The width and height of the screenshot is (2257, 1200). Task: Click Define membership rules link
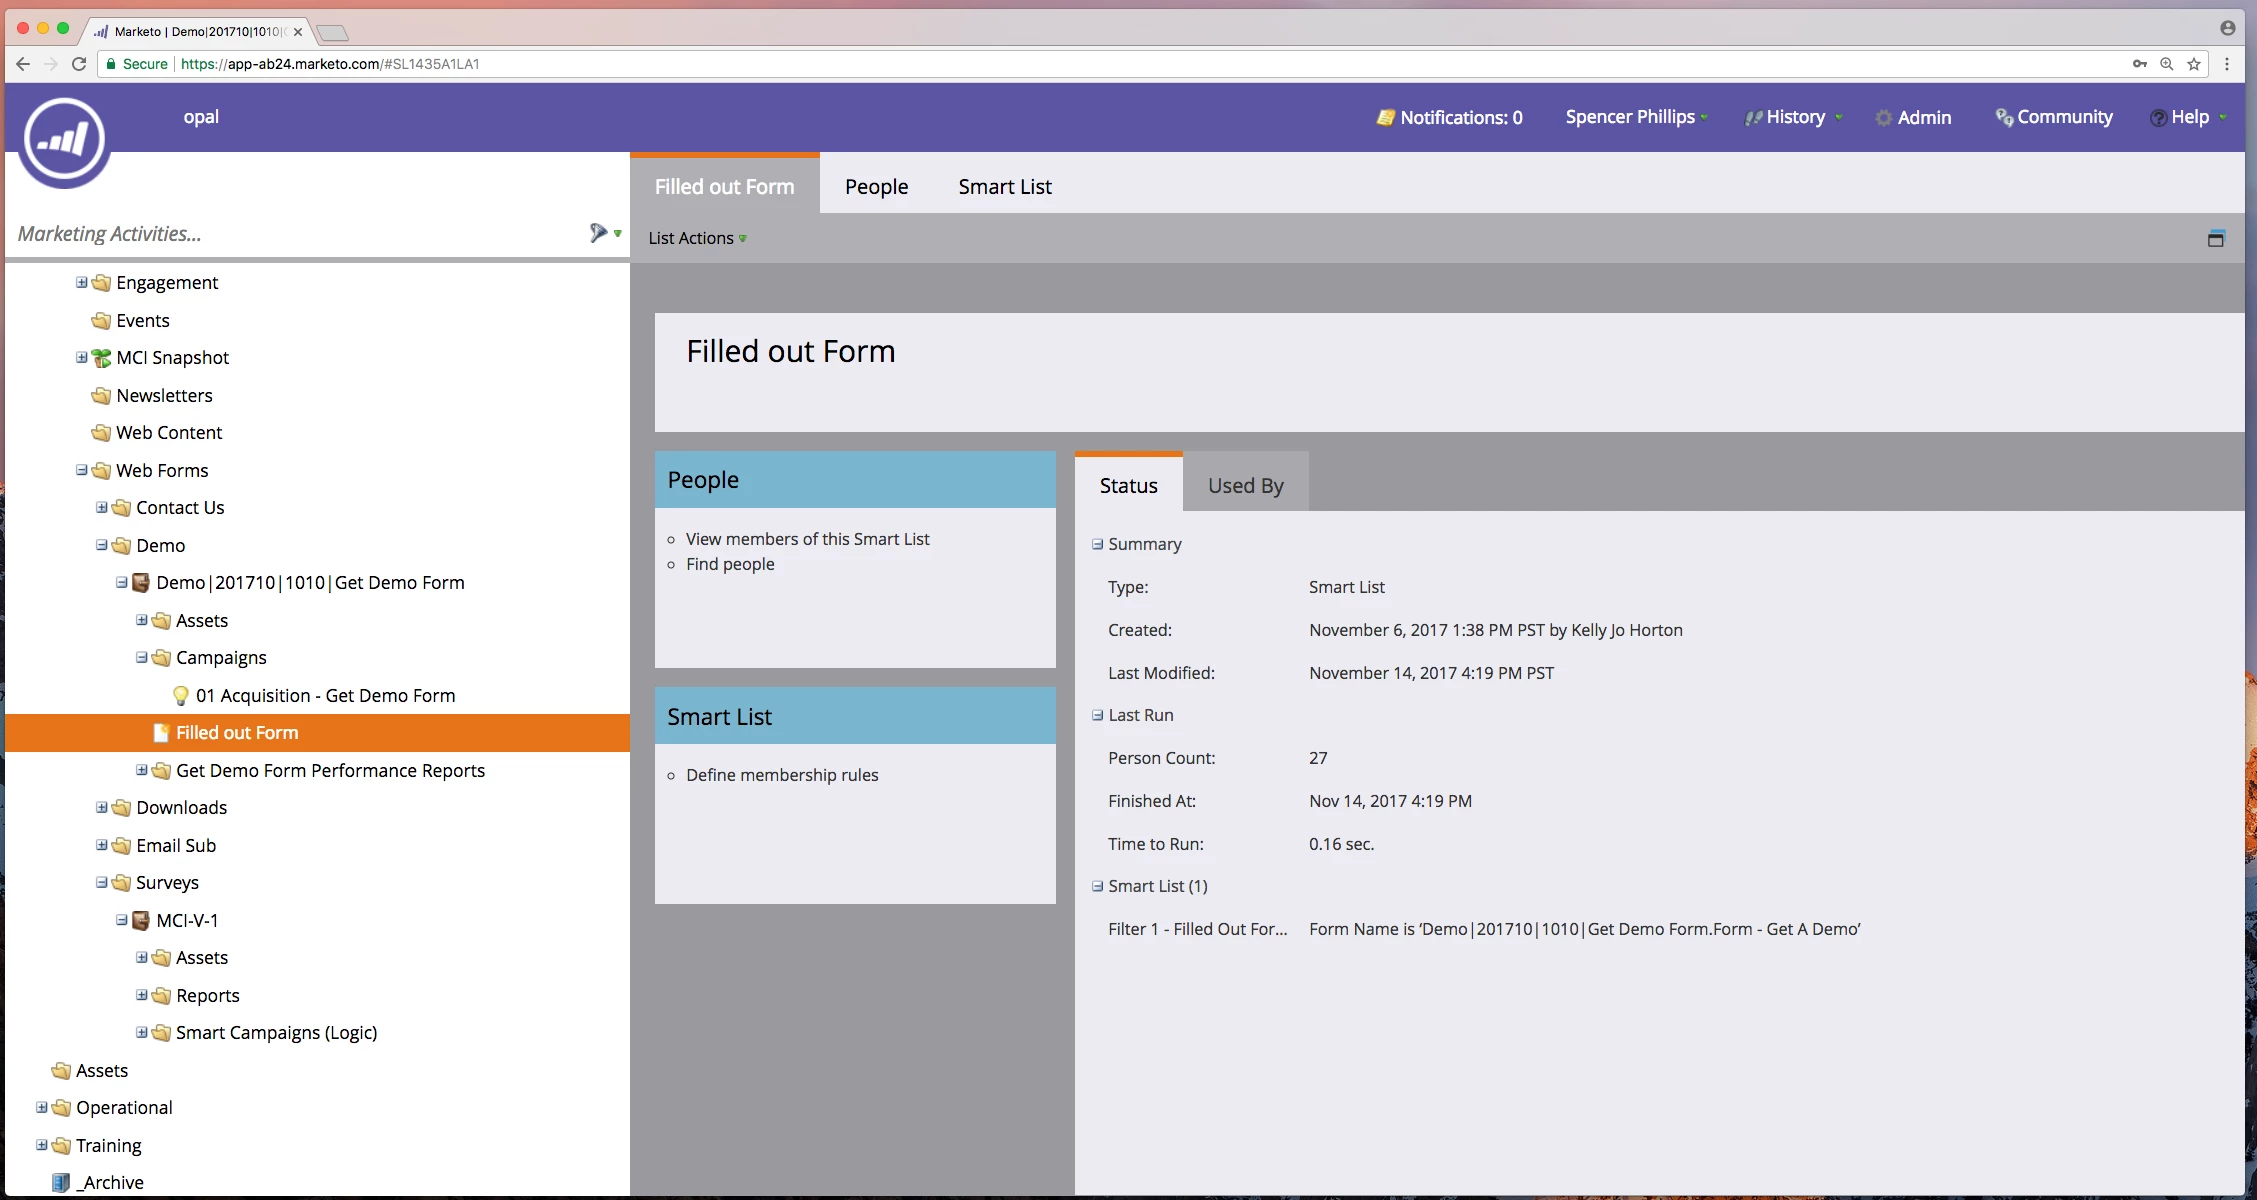[x=782, y=775]
